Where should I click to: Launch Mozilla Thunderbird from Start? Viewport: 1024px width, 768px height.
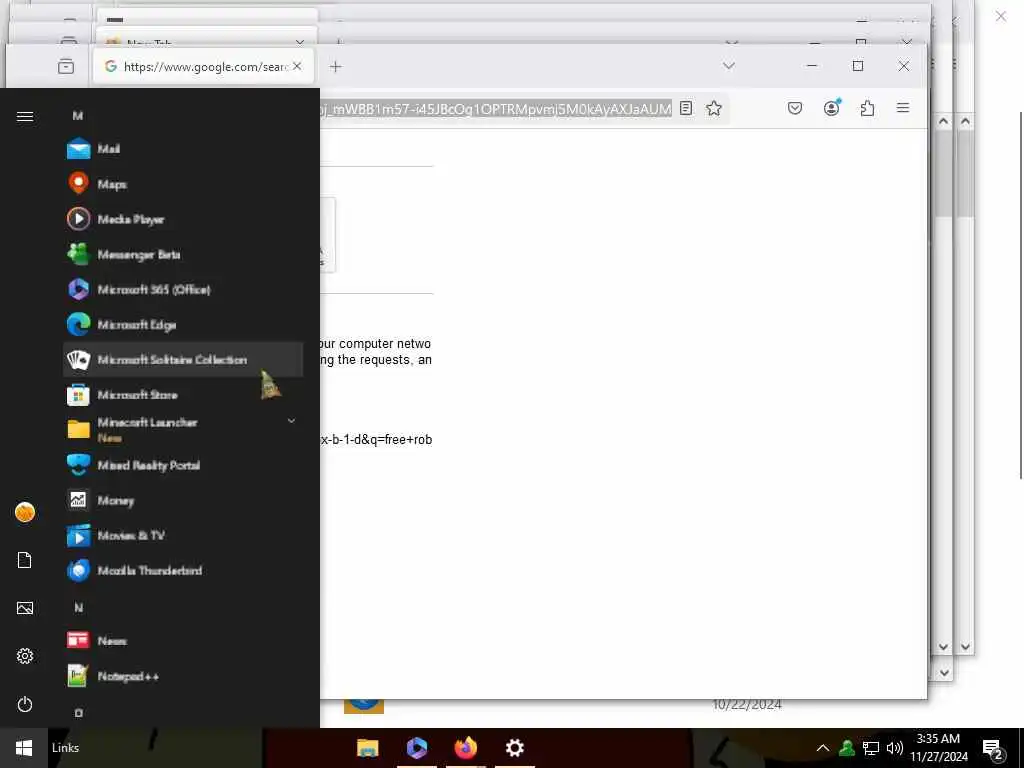click(x=183, y=570)
